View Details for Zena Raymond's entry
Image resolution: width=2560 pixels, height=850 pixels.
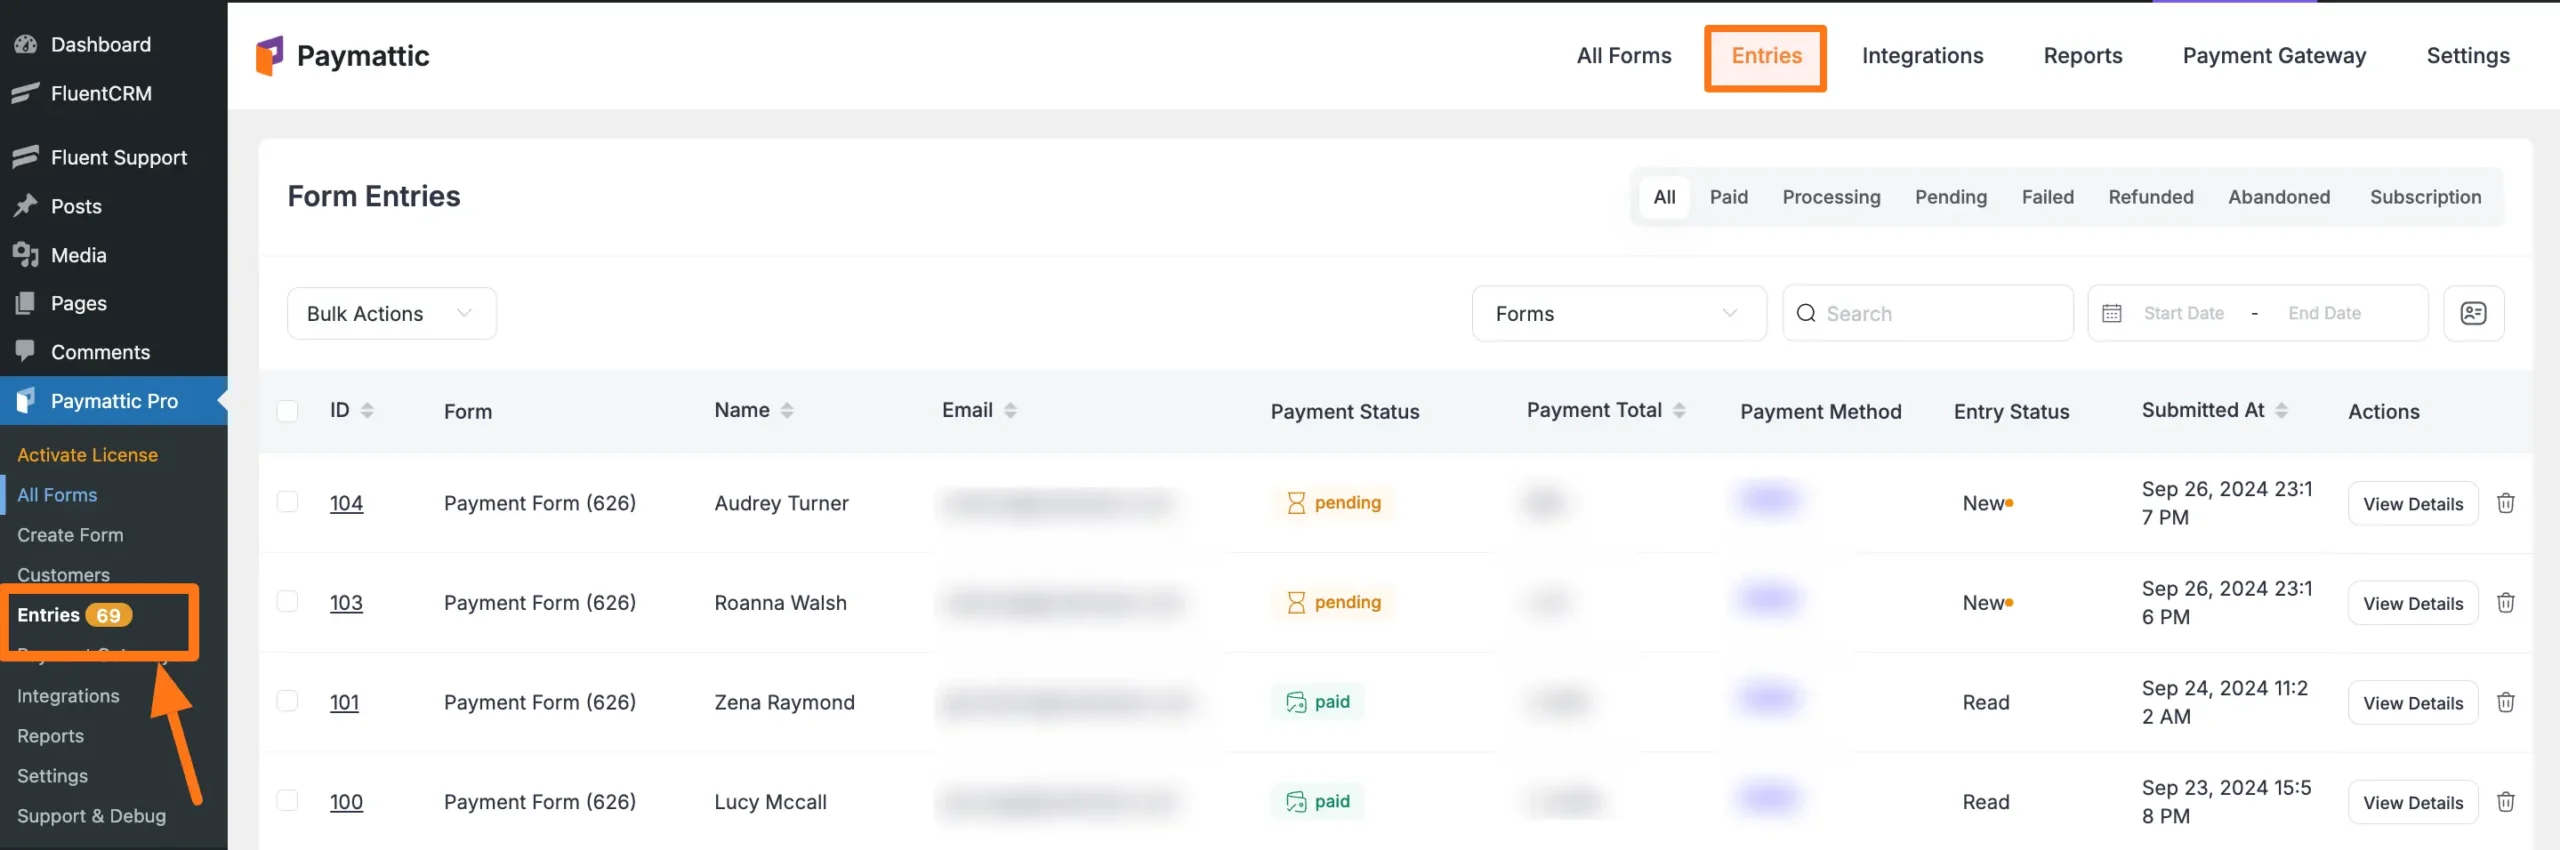point(2413,703)
